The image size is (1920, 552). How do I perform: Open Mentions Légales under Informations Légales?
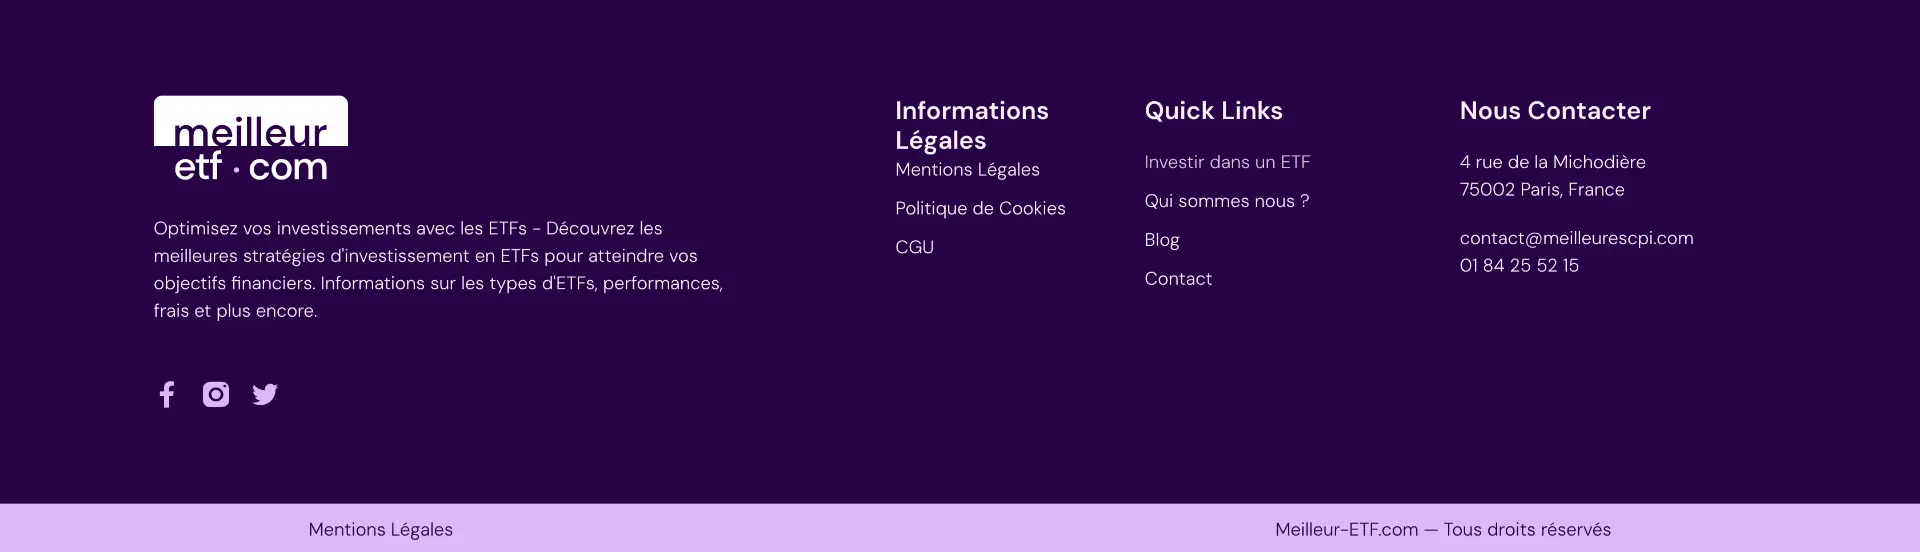(967, 170)
